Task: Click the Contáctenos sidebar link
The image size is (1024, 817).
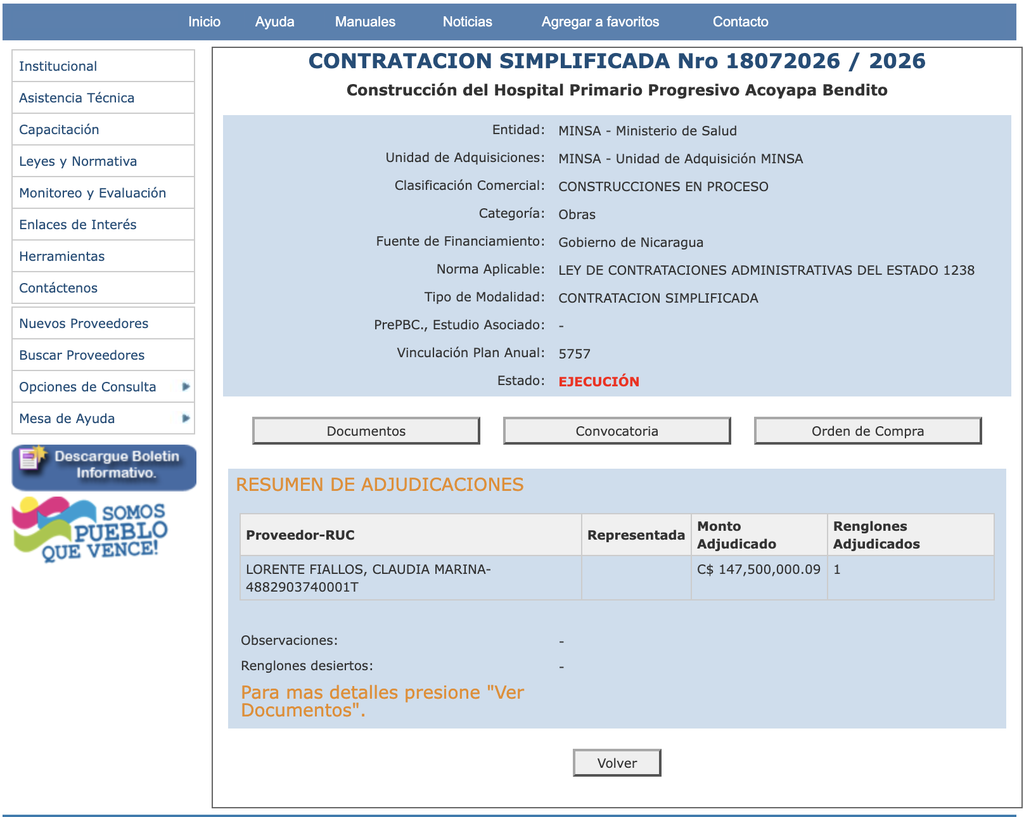Action: 103,288
